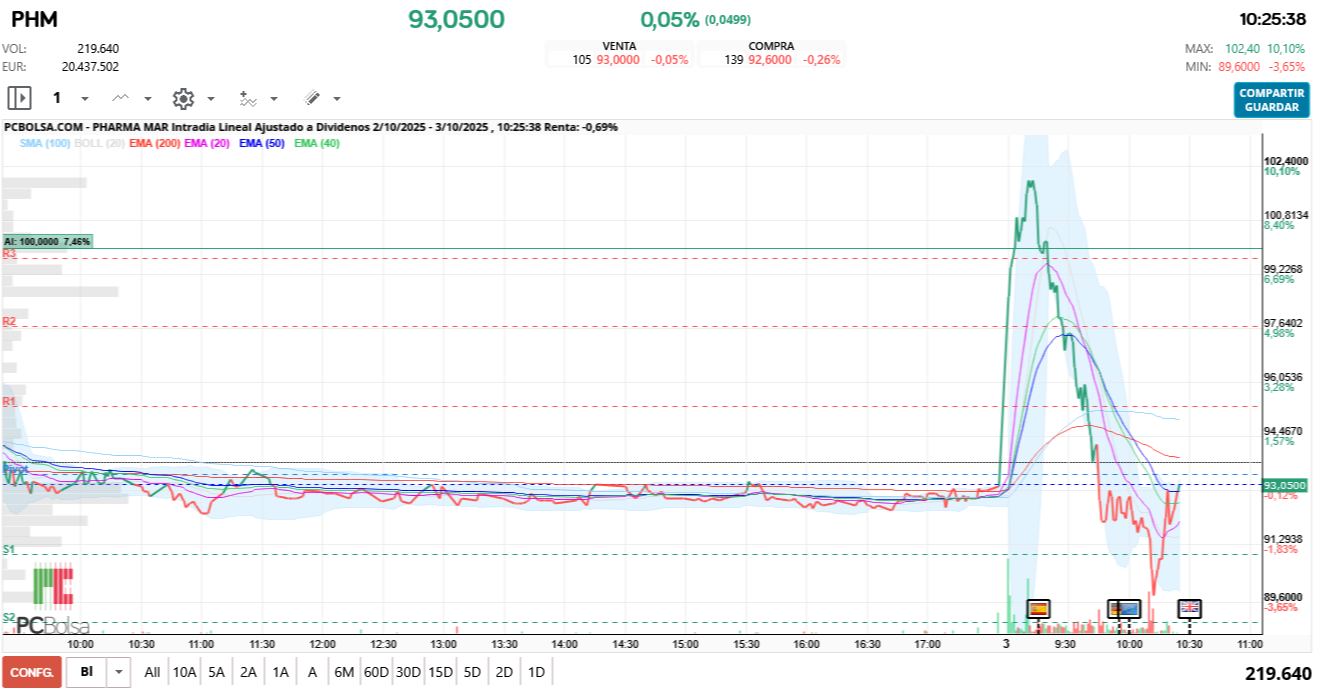Click the UK flag event marker

coord(1189,608)
